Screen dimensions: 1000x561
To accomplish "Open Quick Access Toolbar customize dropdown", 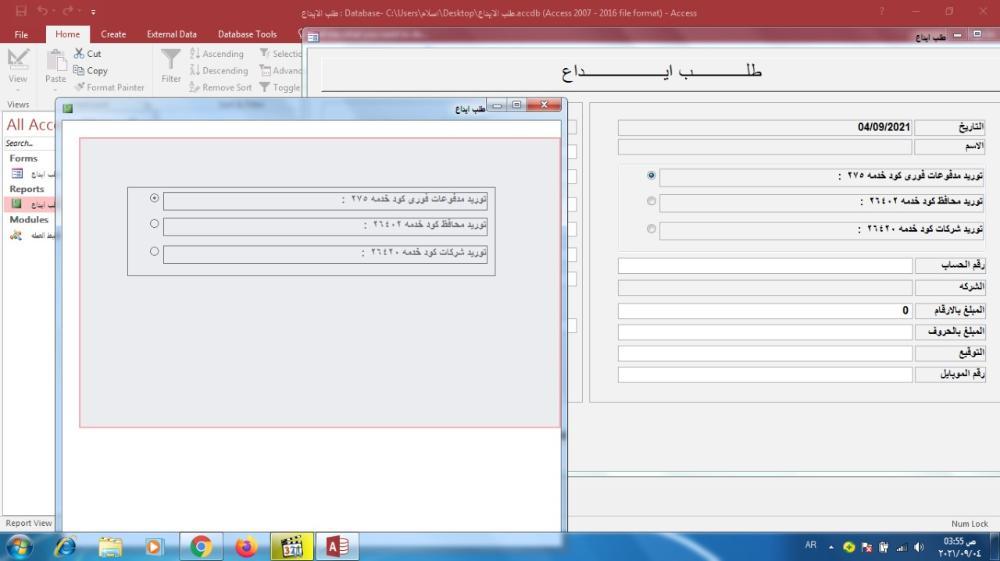I will pos(93,13).
